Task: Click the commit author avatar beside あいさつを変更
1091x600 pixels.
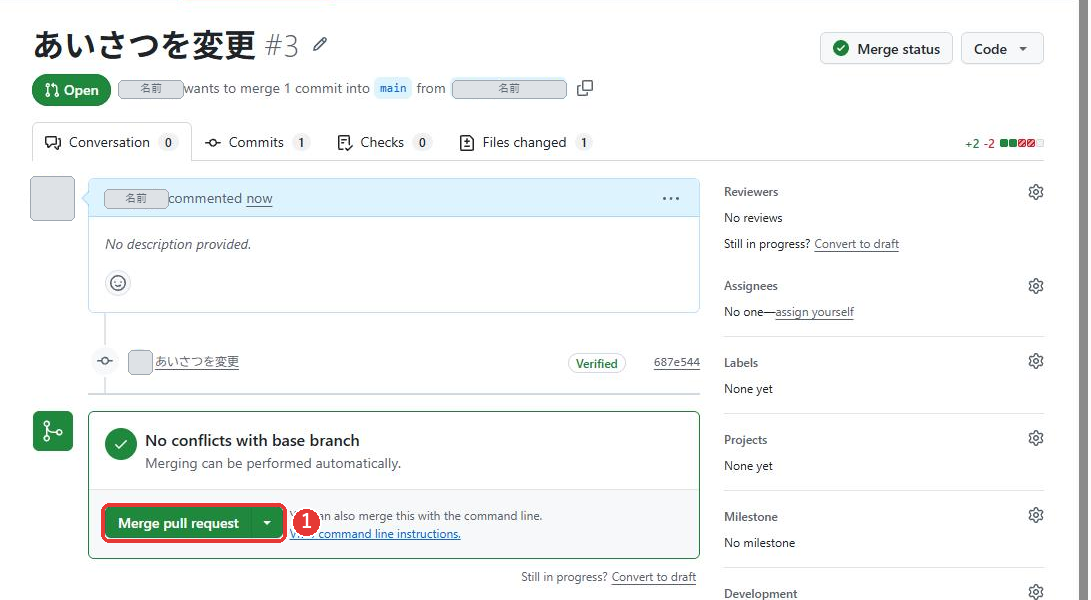Action: [140, 362]
